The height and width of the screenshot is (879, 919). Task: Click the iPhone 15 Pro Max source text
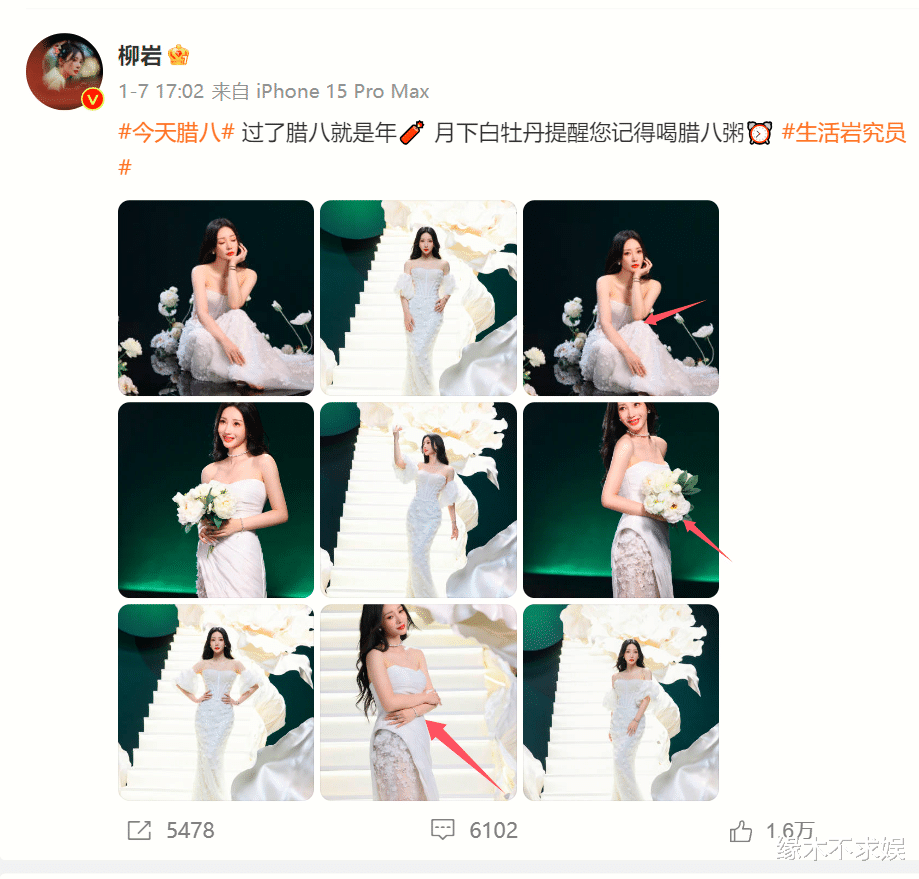[x=343, y=91]
